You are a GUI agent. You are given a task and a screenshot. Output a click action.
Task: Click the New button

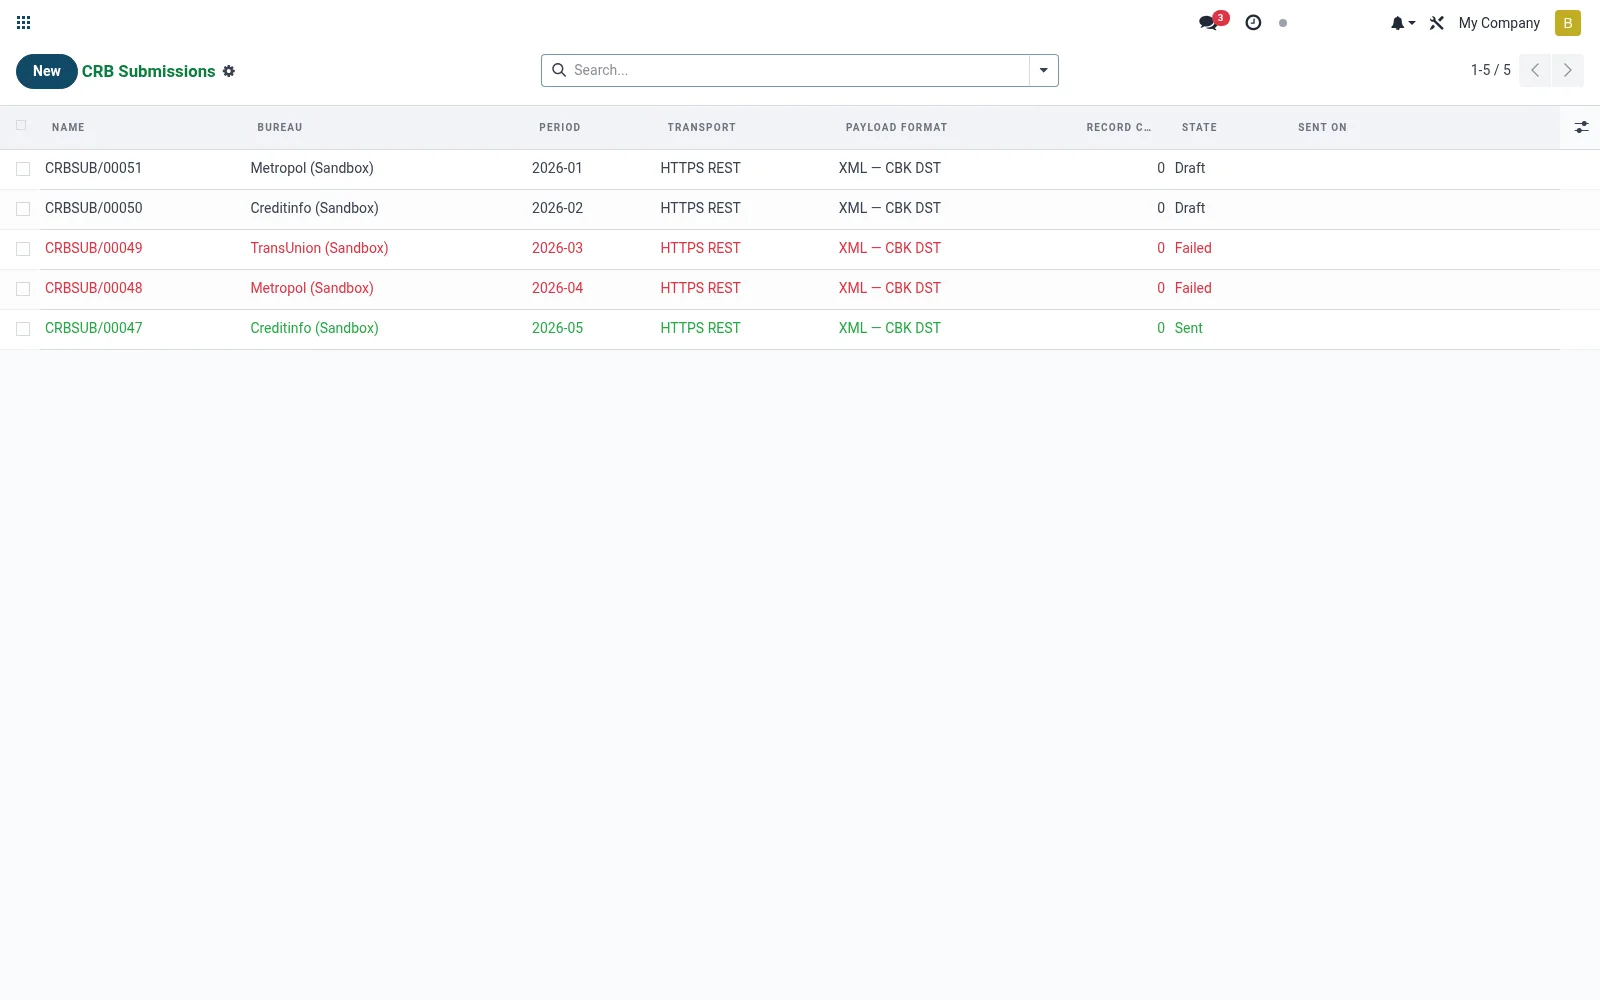pos(47,71)
